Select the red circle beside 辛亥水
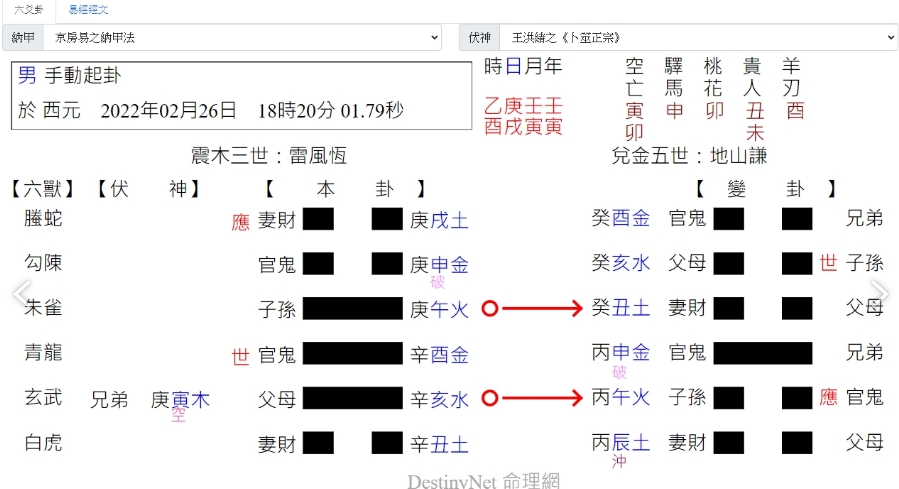899x489 pixels. point(490,398)
